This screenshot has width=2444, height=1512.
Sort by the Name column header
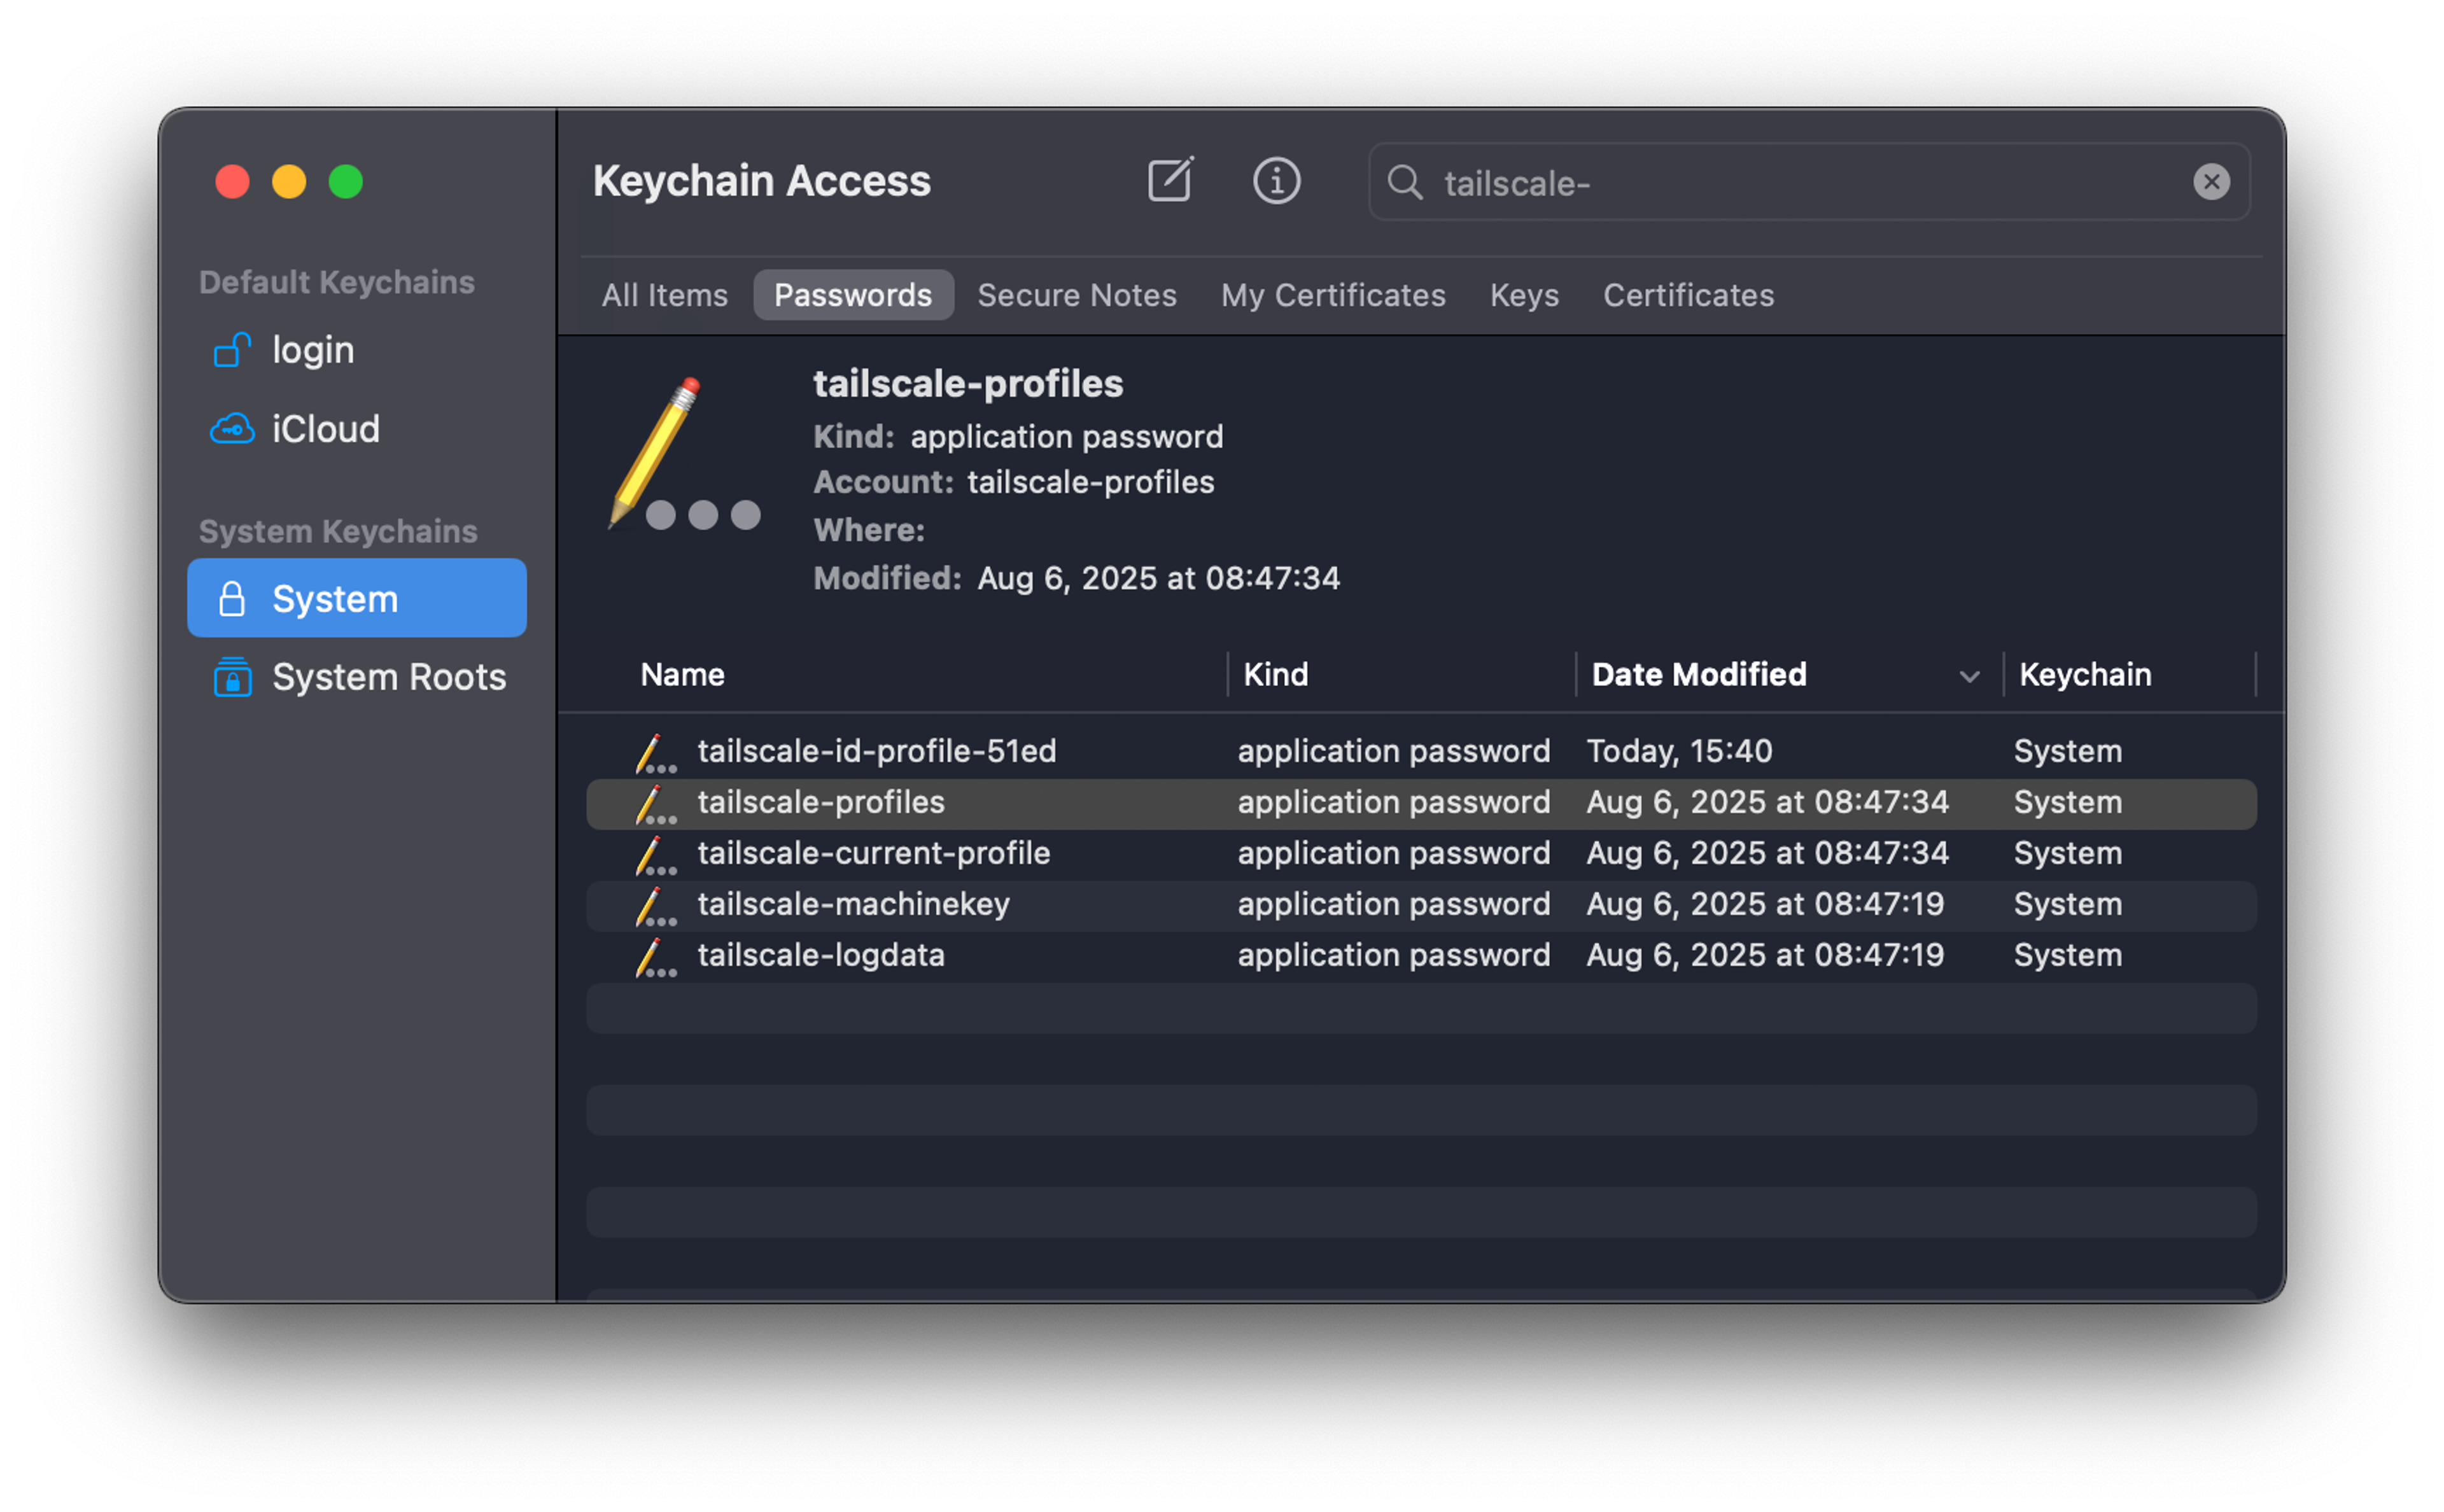[682, 675]
